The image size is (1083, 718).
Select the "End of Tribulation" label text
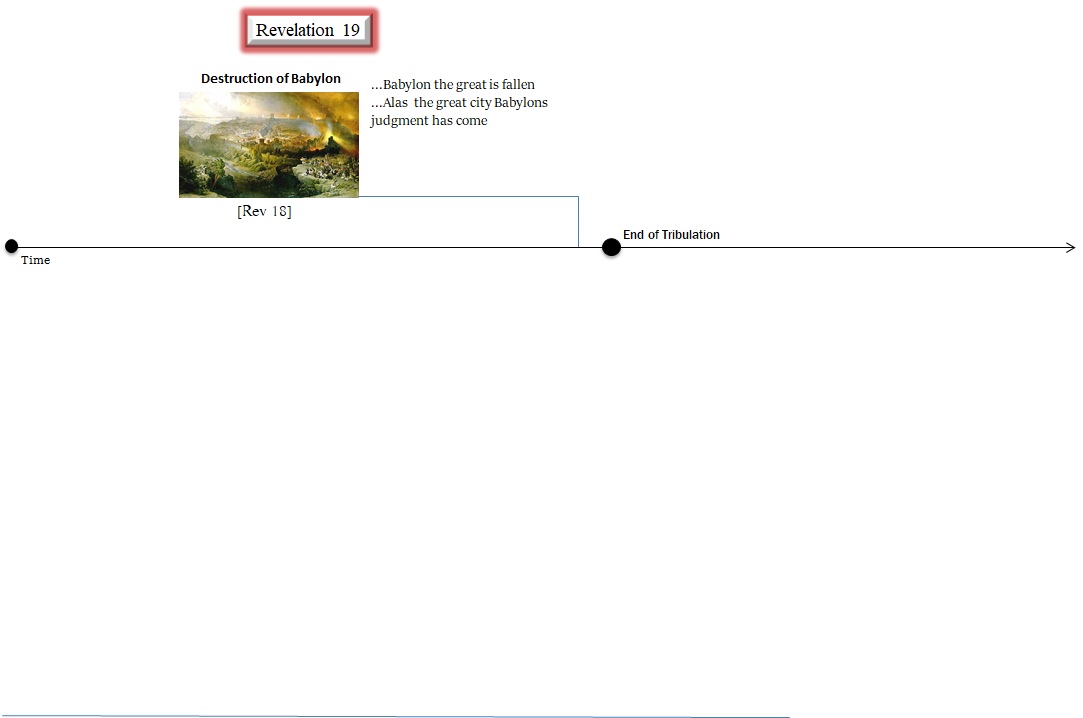click(671, 235)
